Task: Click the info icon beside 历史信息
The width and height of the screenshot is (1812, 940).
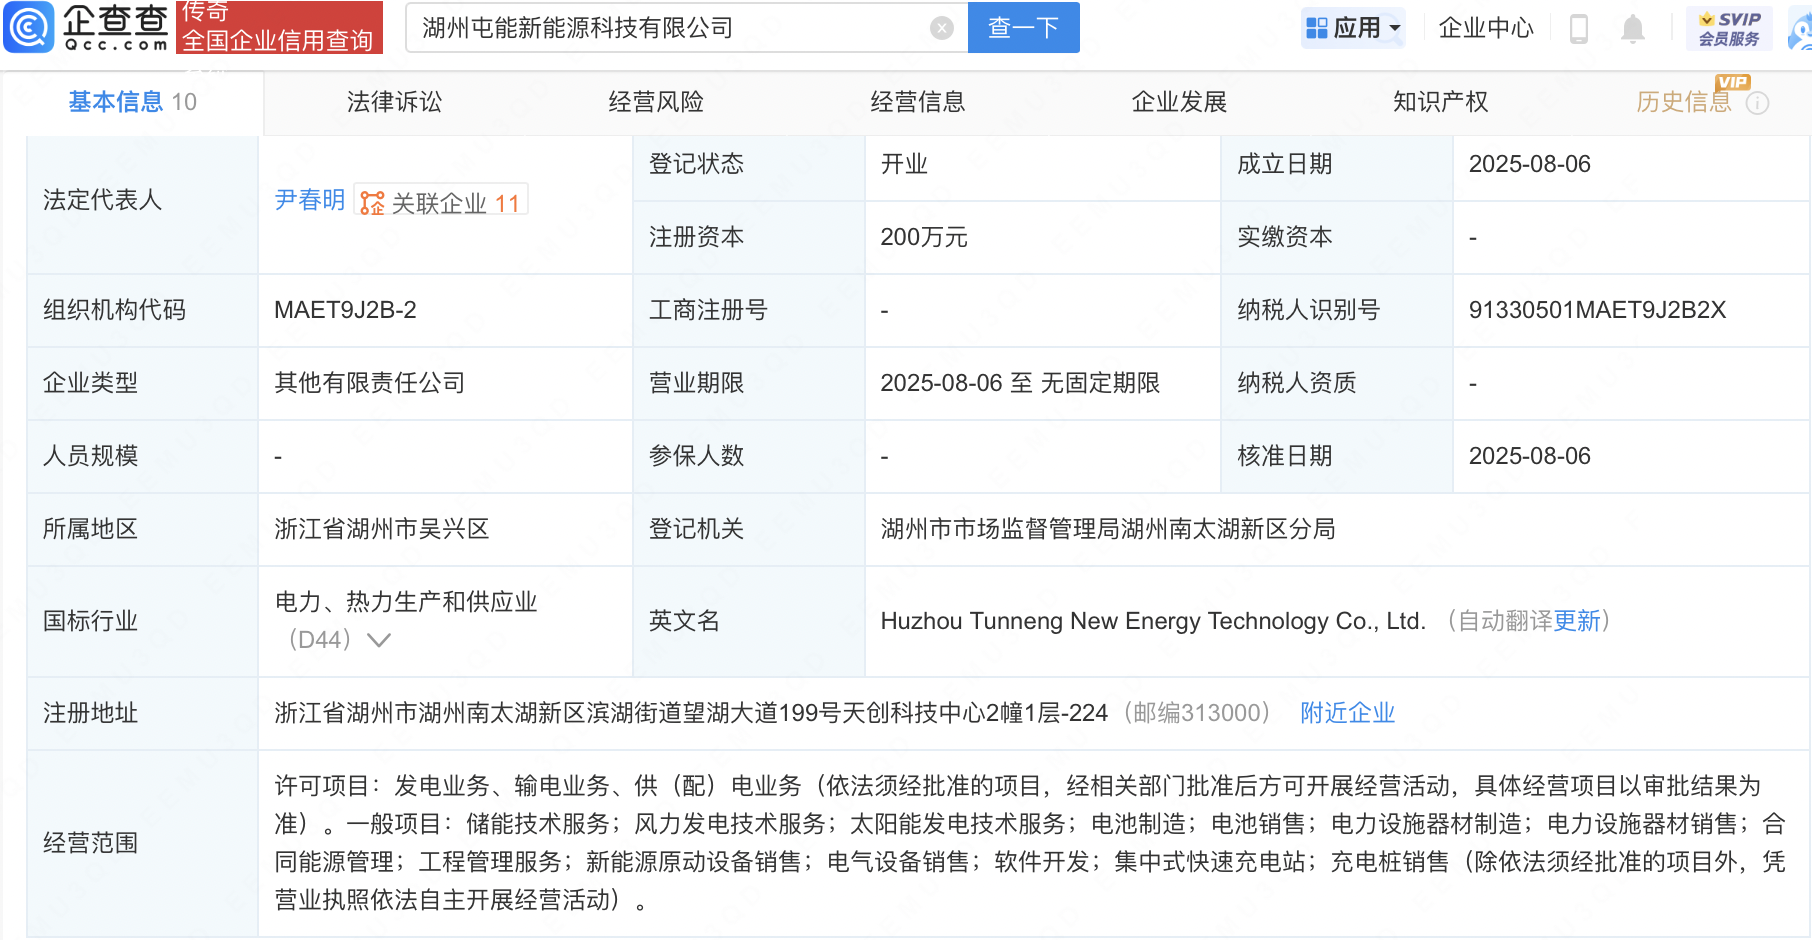Action: (1757, 103)
